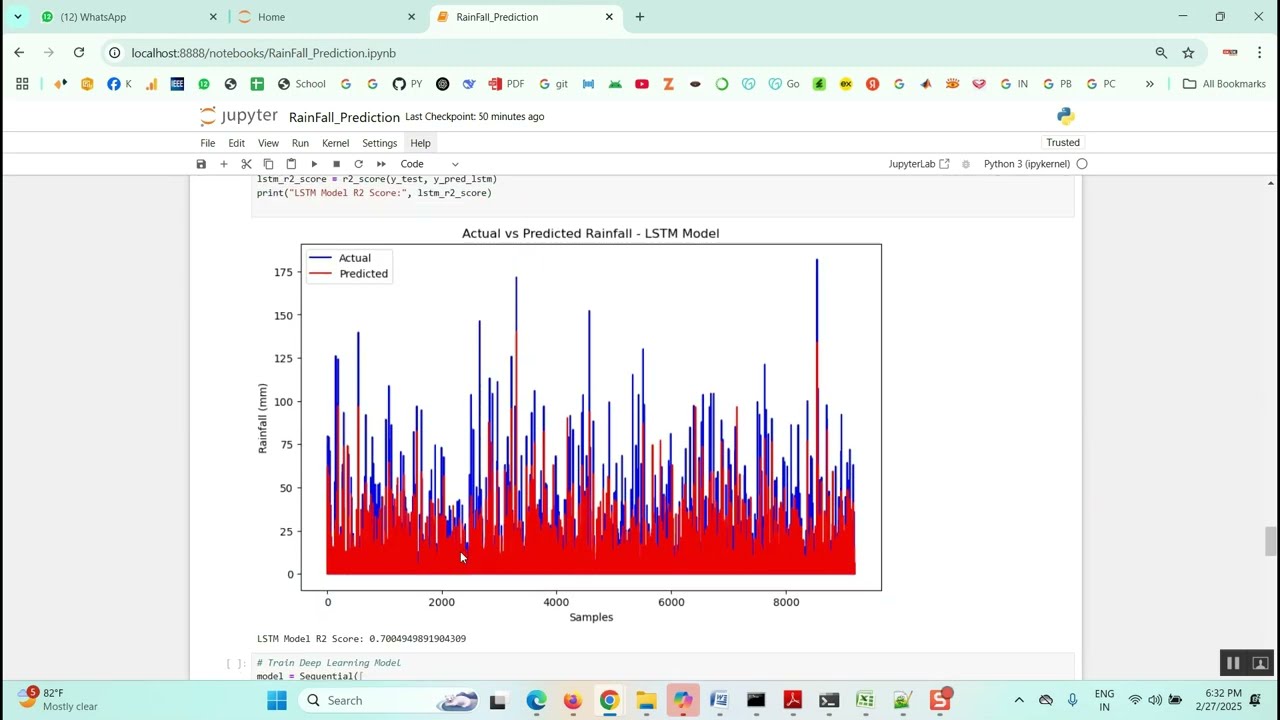The height and width of the screenshot is (720, 1280).
Task: Click the address bar URL
Action: (264, 53)
